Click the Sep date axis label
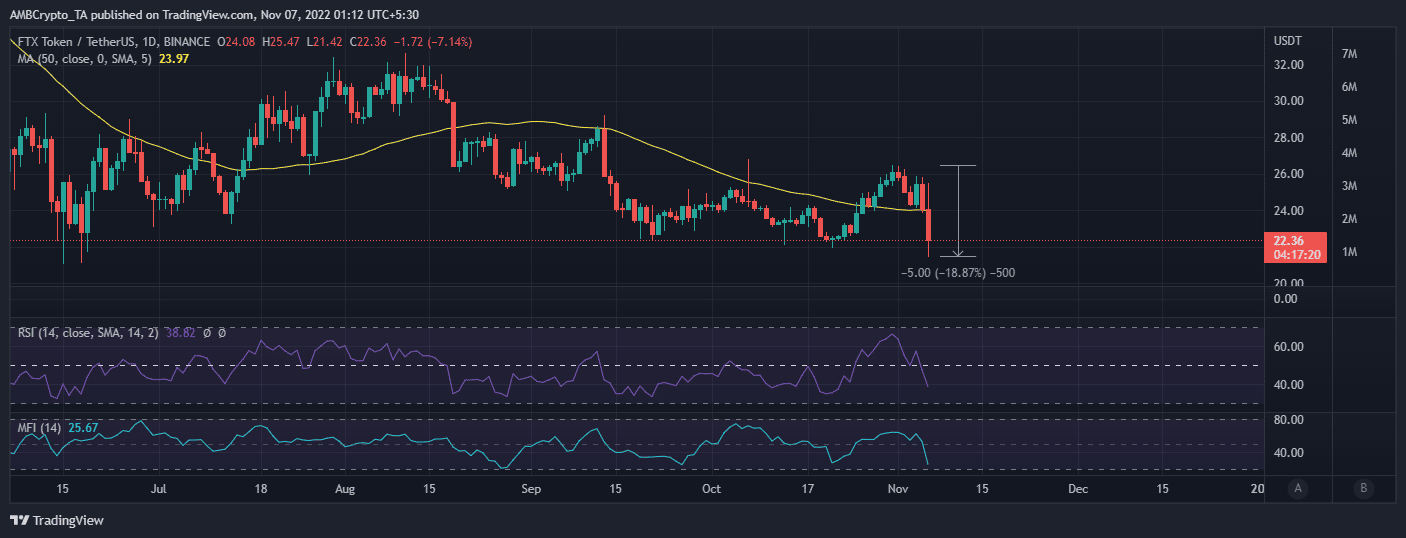The width and height of the screenshot is (1406, 538). [531, 489]
